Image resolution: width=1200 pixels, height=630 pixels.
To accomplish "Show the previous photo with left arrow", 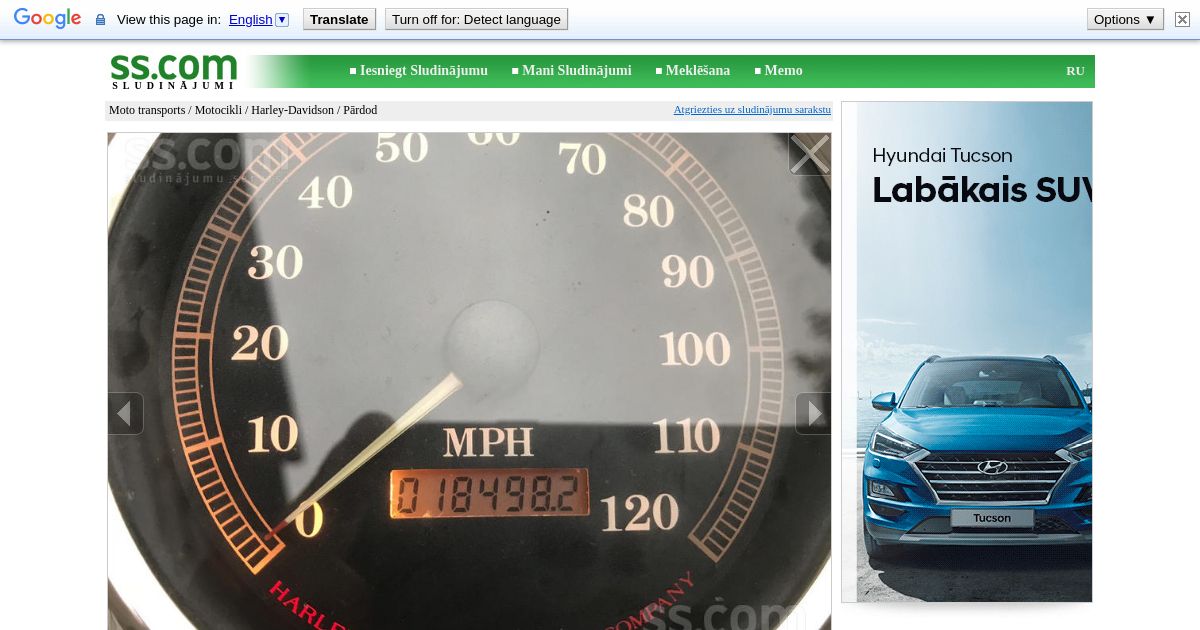I will tap(125, 413).
